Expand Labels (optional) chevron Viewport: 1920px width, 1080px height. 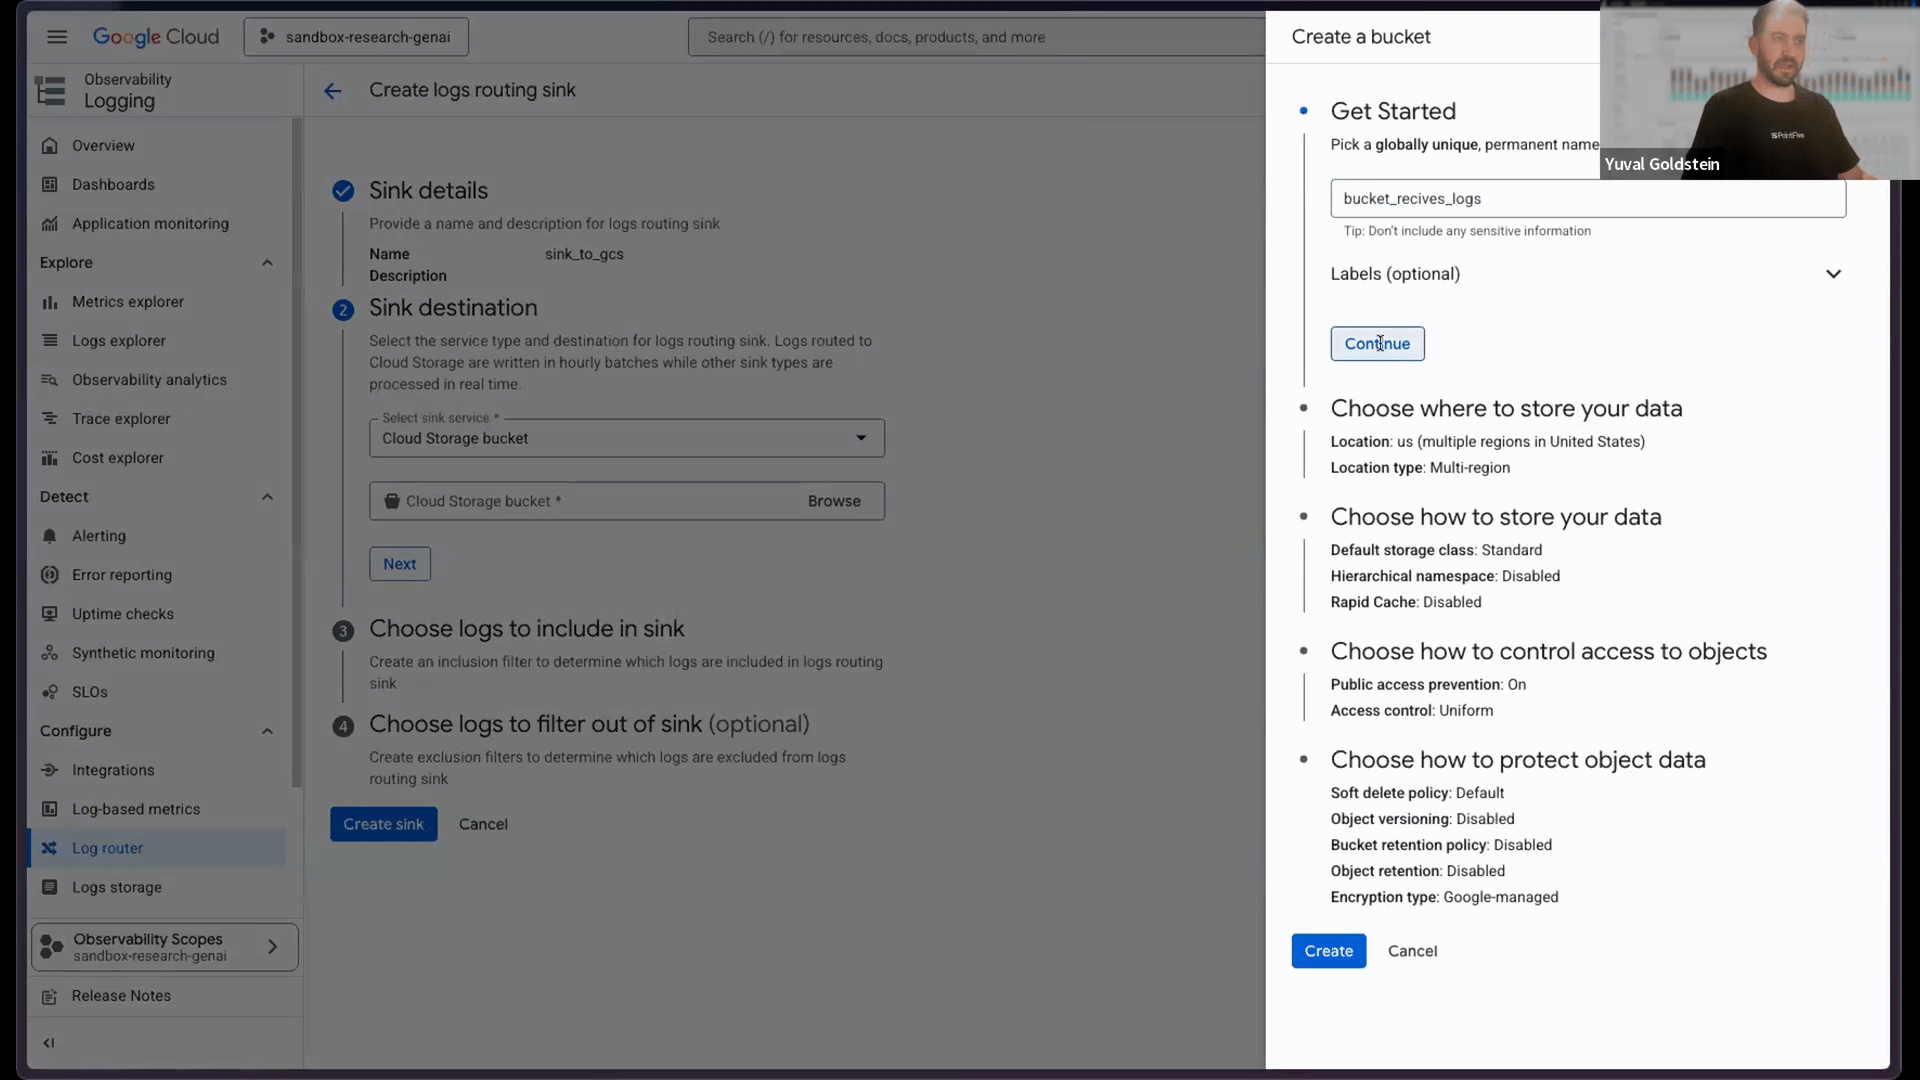pyautogui.click(x=1833, y=274)
